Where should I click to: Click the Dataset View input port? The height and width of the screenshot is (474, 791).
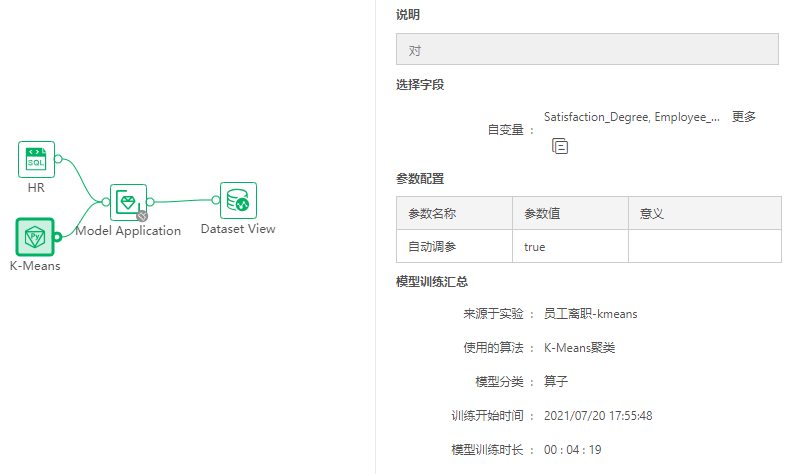click(x=216, y=200)
